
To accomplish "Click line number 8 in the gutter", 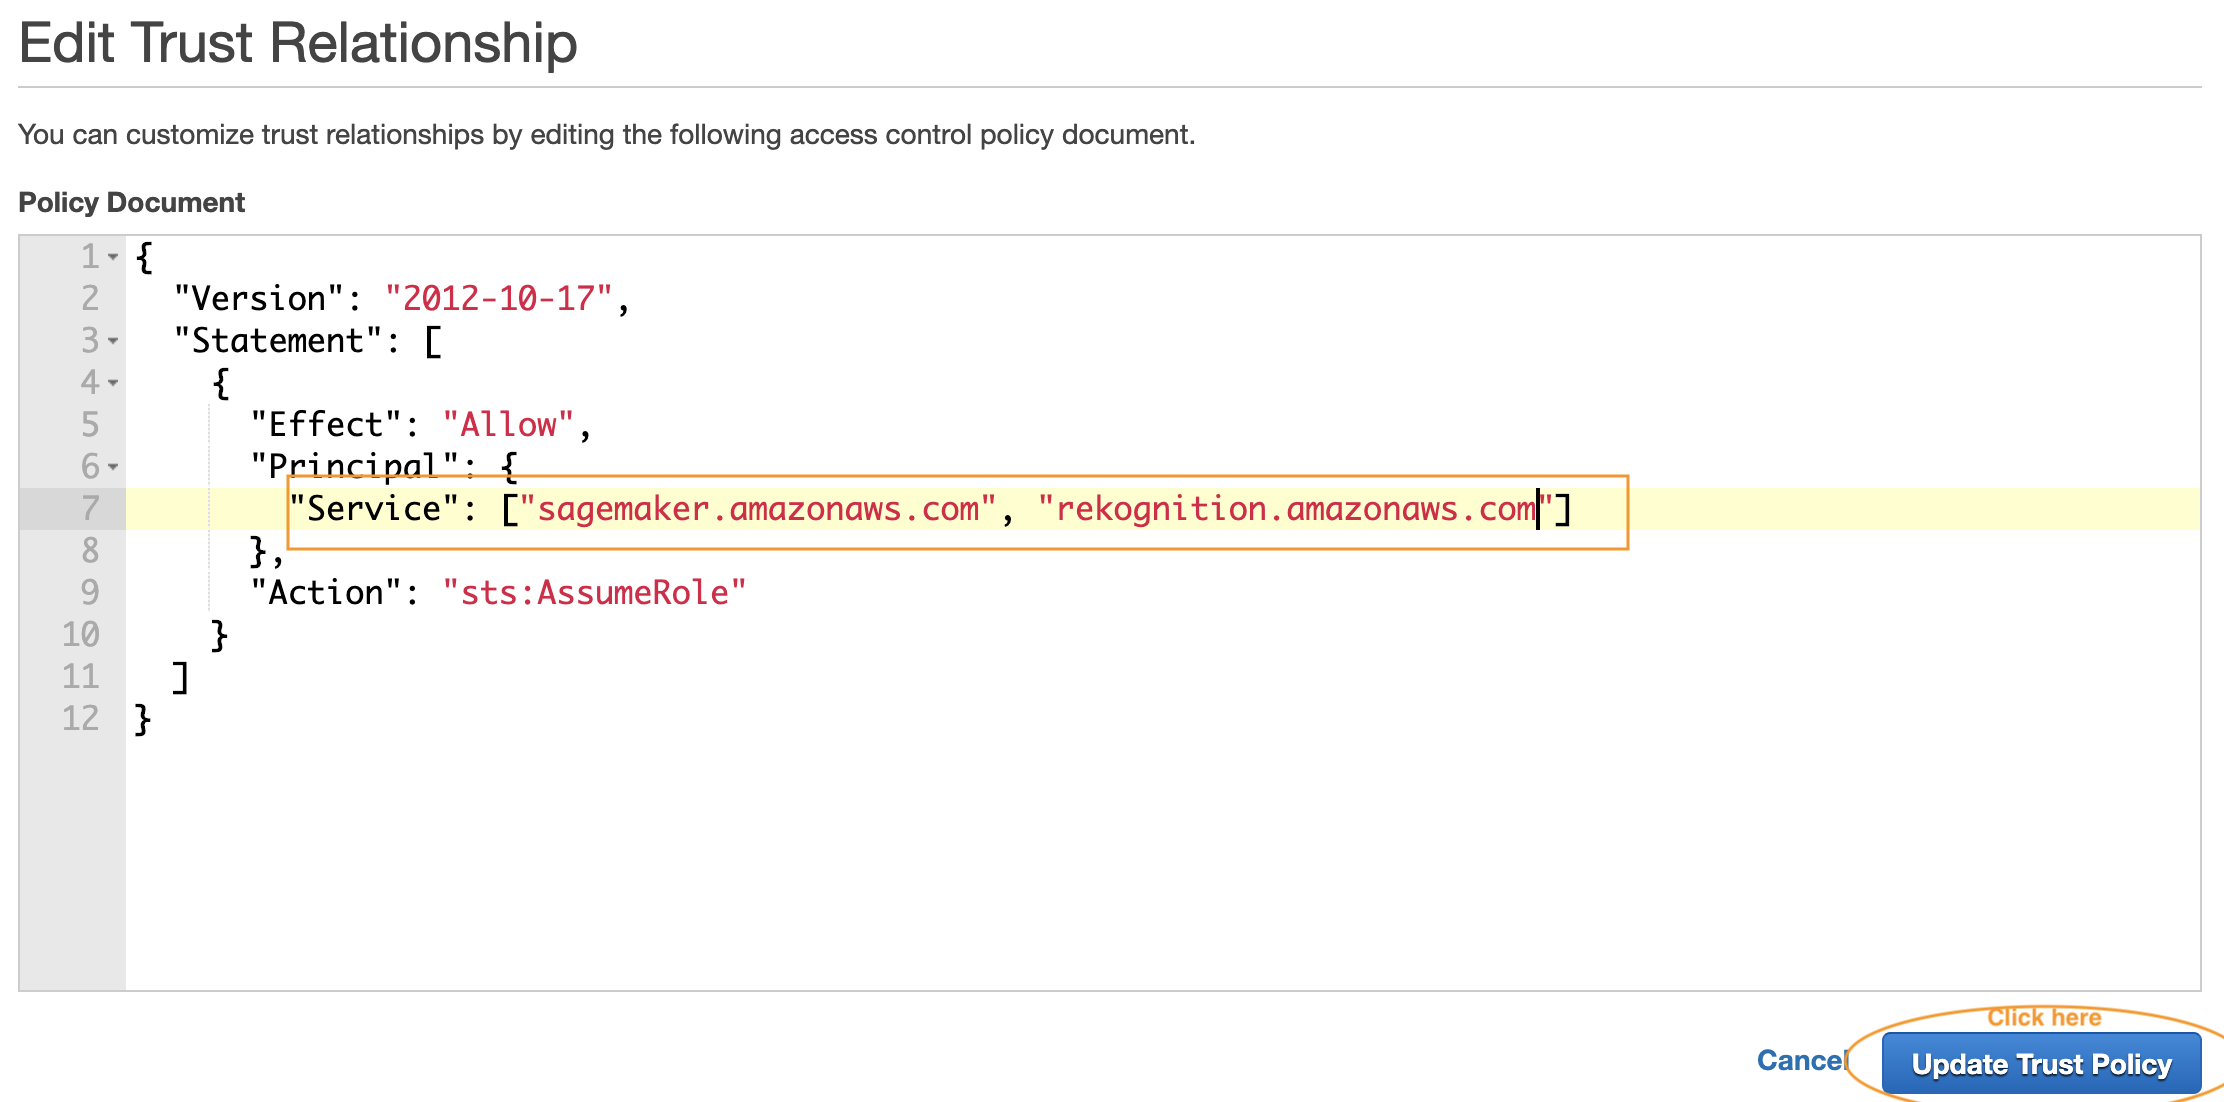I will pyautogui.click(x=90, y=551).
